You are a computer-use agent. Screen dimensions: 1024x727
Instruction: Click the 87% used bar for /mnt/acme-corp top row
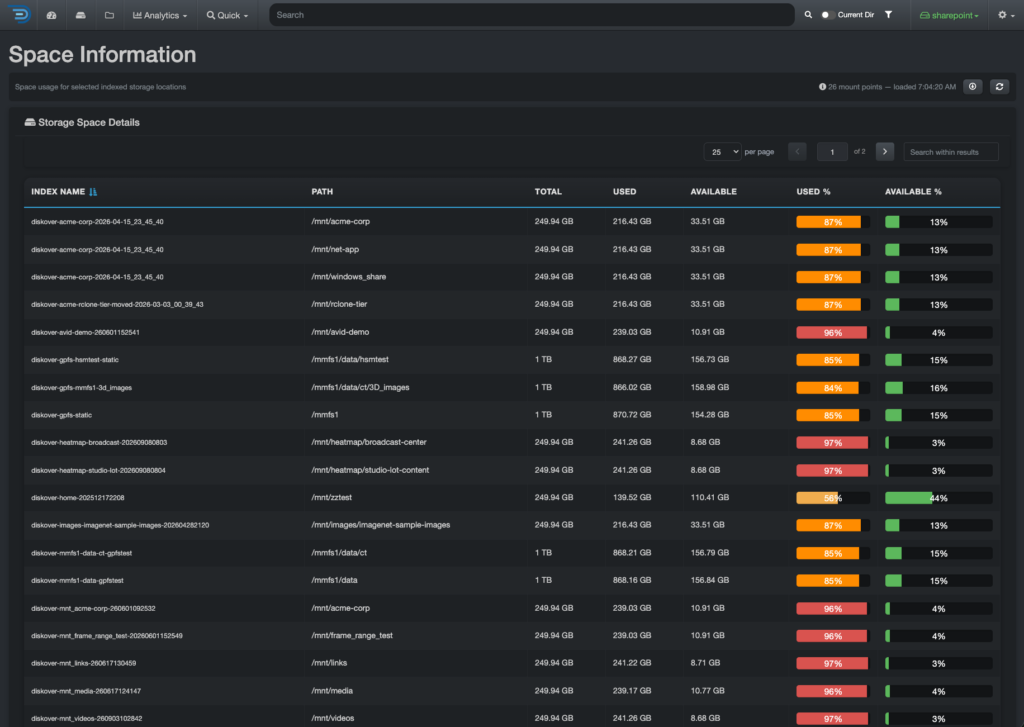833,222
